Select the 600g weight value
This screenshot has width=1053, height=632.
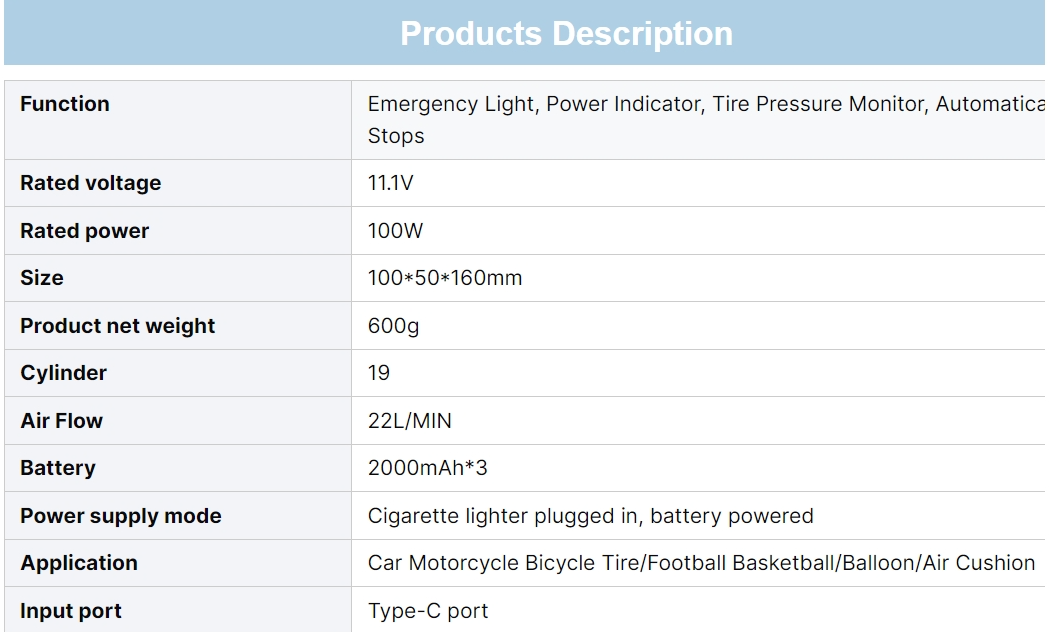(394, 326)
